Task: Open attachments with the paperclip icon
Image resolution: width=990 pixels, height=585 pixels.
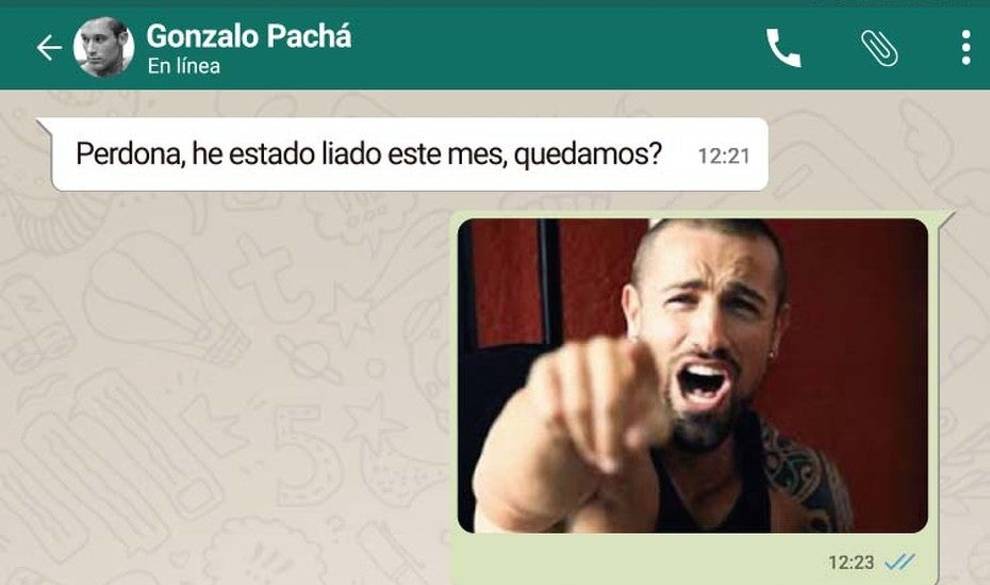Action: (x=880, y=48)
